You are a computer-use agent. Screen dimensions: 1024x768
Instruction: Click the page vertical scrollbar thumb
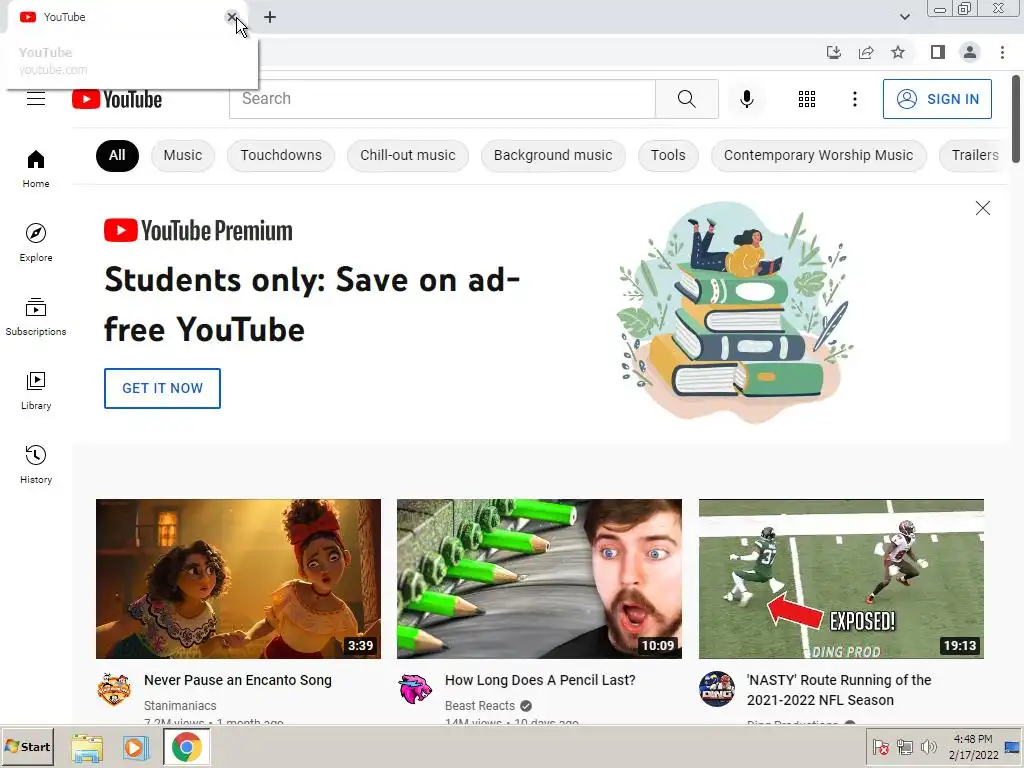[x=1016, y=119]
